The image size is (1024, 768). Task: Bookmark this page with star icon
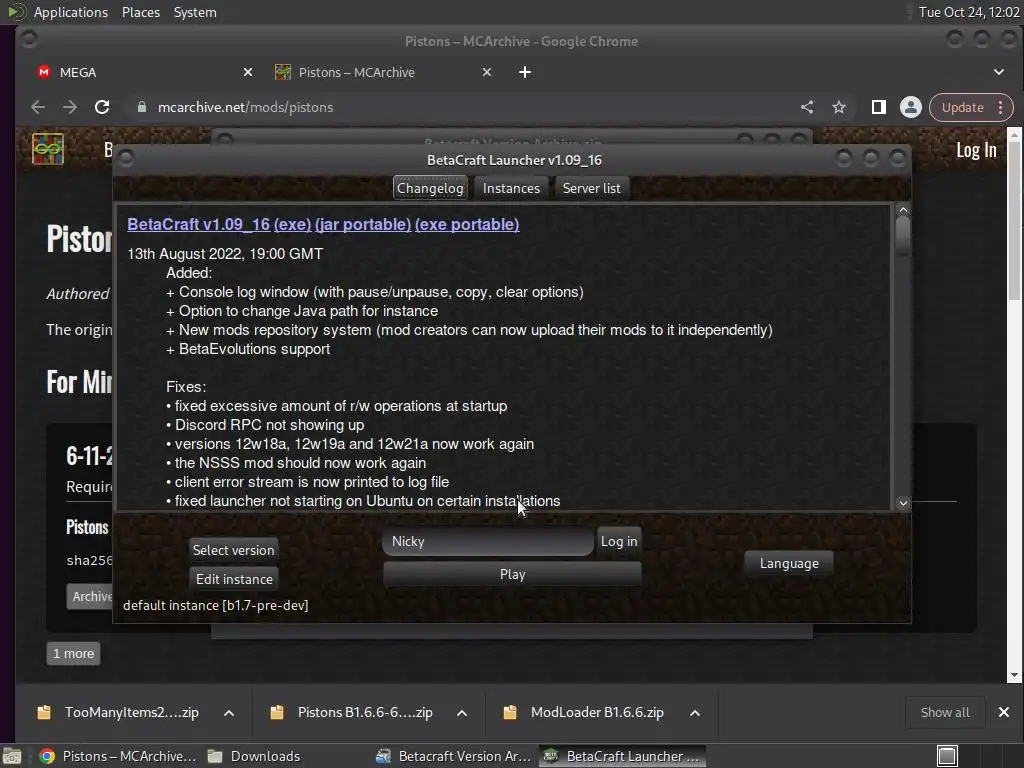pos(839,107)
